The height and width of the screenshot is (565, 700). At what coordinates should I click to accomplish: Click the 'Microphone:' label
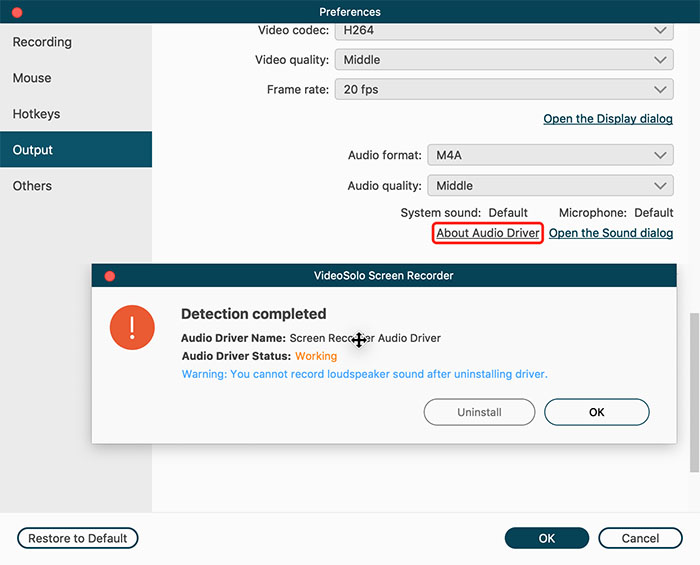click(593, 212)
